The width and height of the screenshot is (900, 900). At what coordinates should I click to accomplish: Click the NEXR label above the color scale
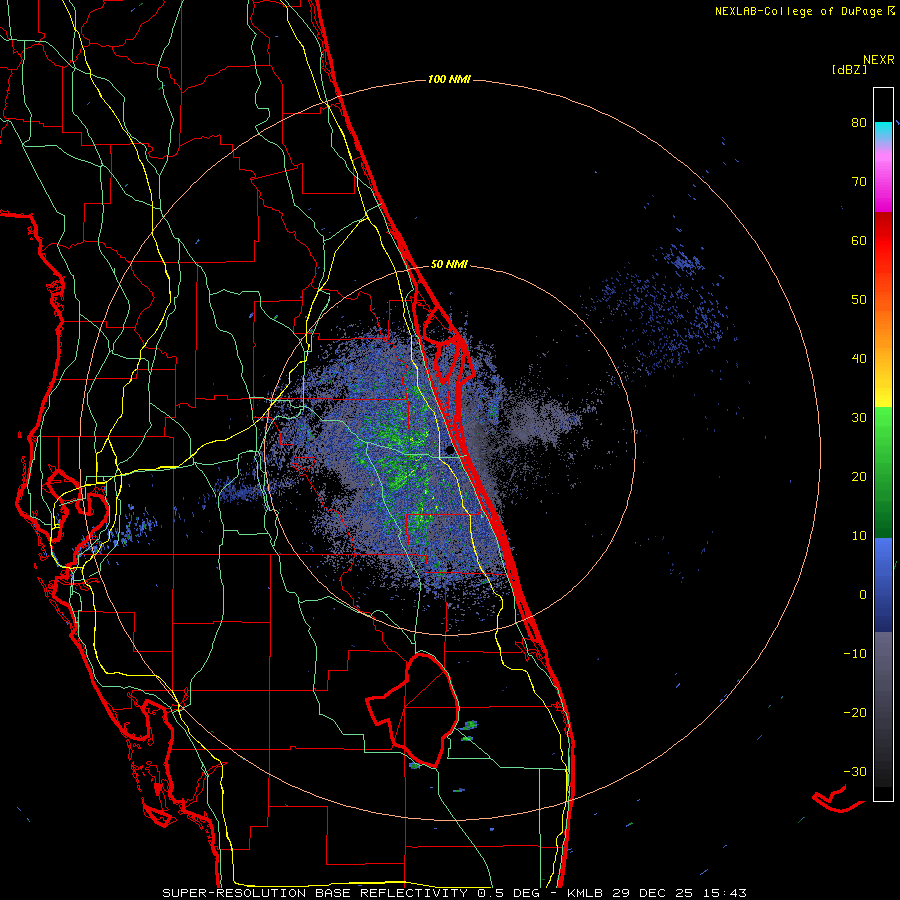tap(878, 60)
